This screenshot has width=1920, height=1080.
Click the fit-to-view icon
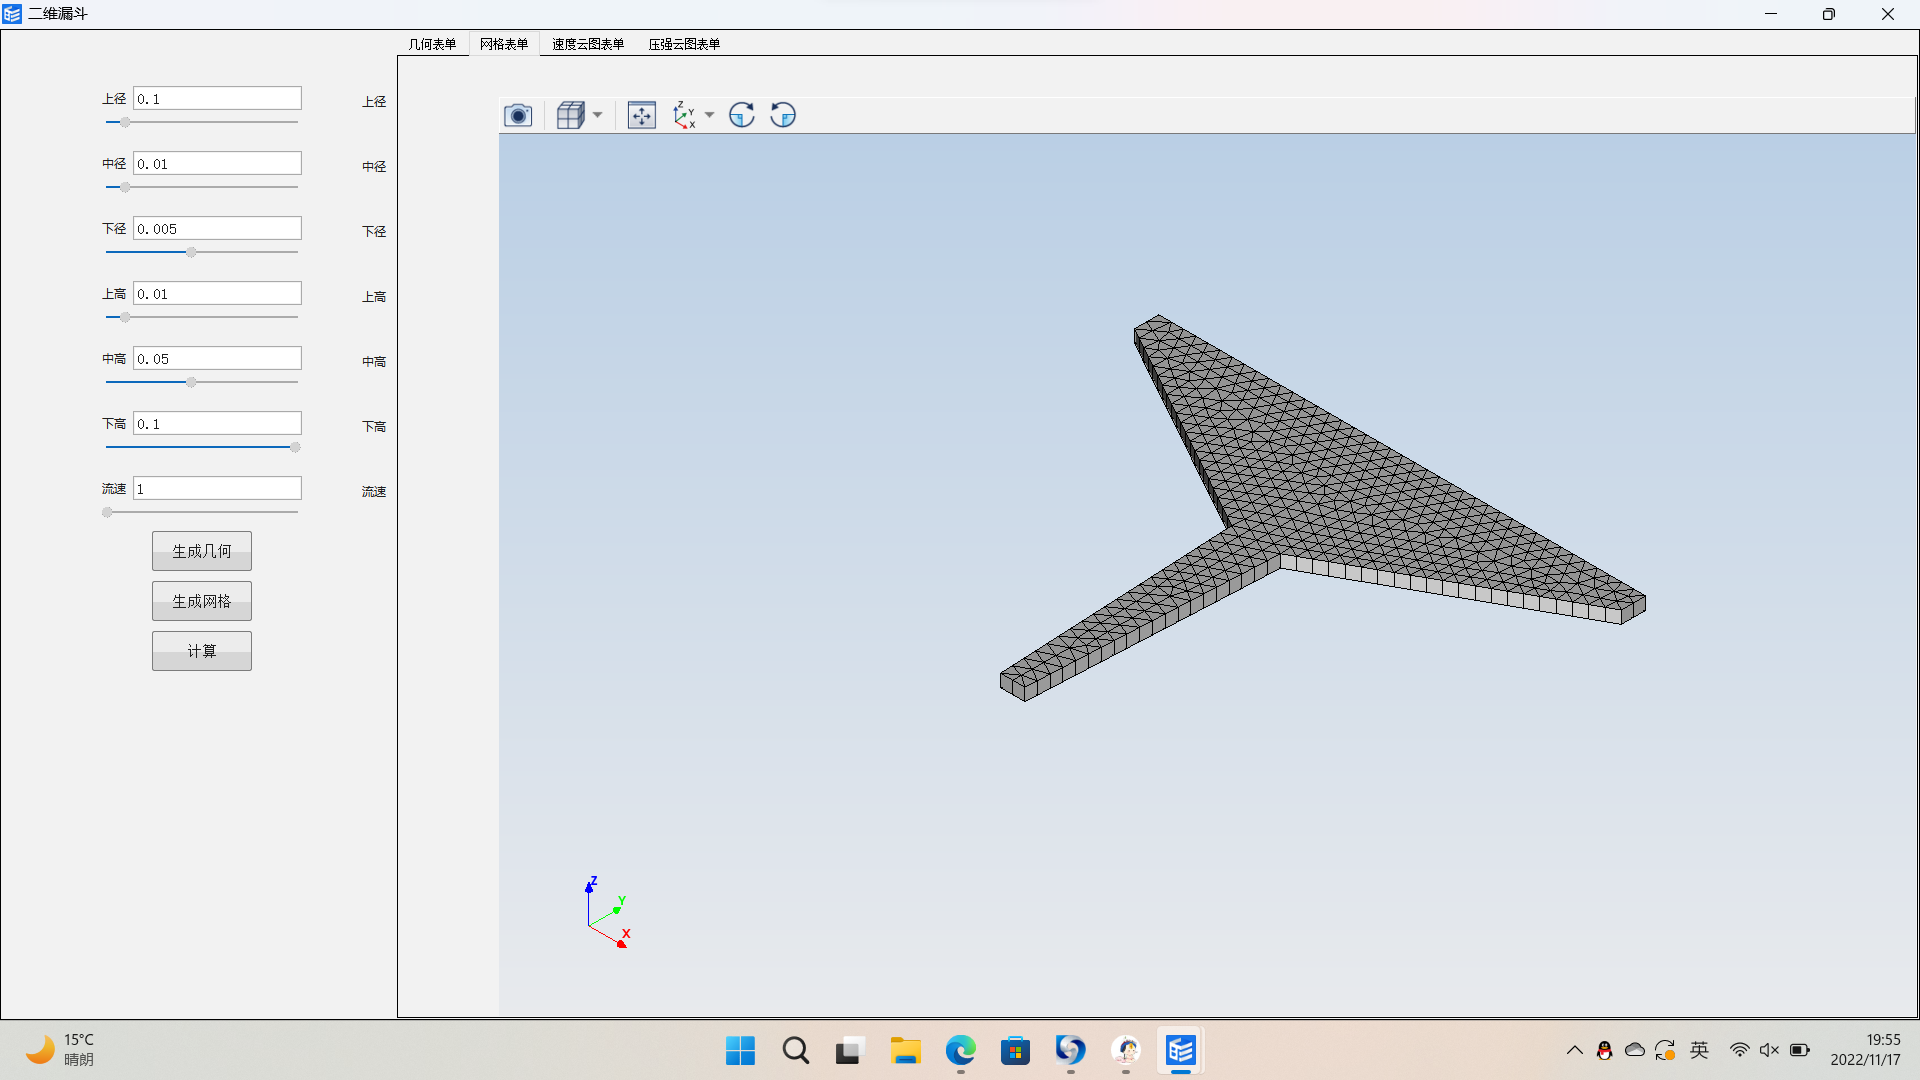[x=642, y=115]
